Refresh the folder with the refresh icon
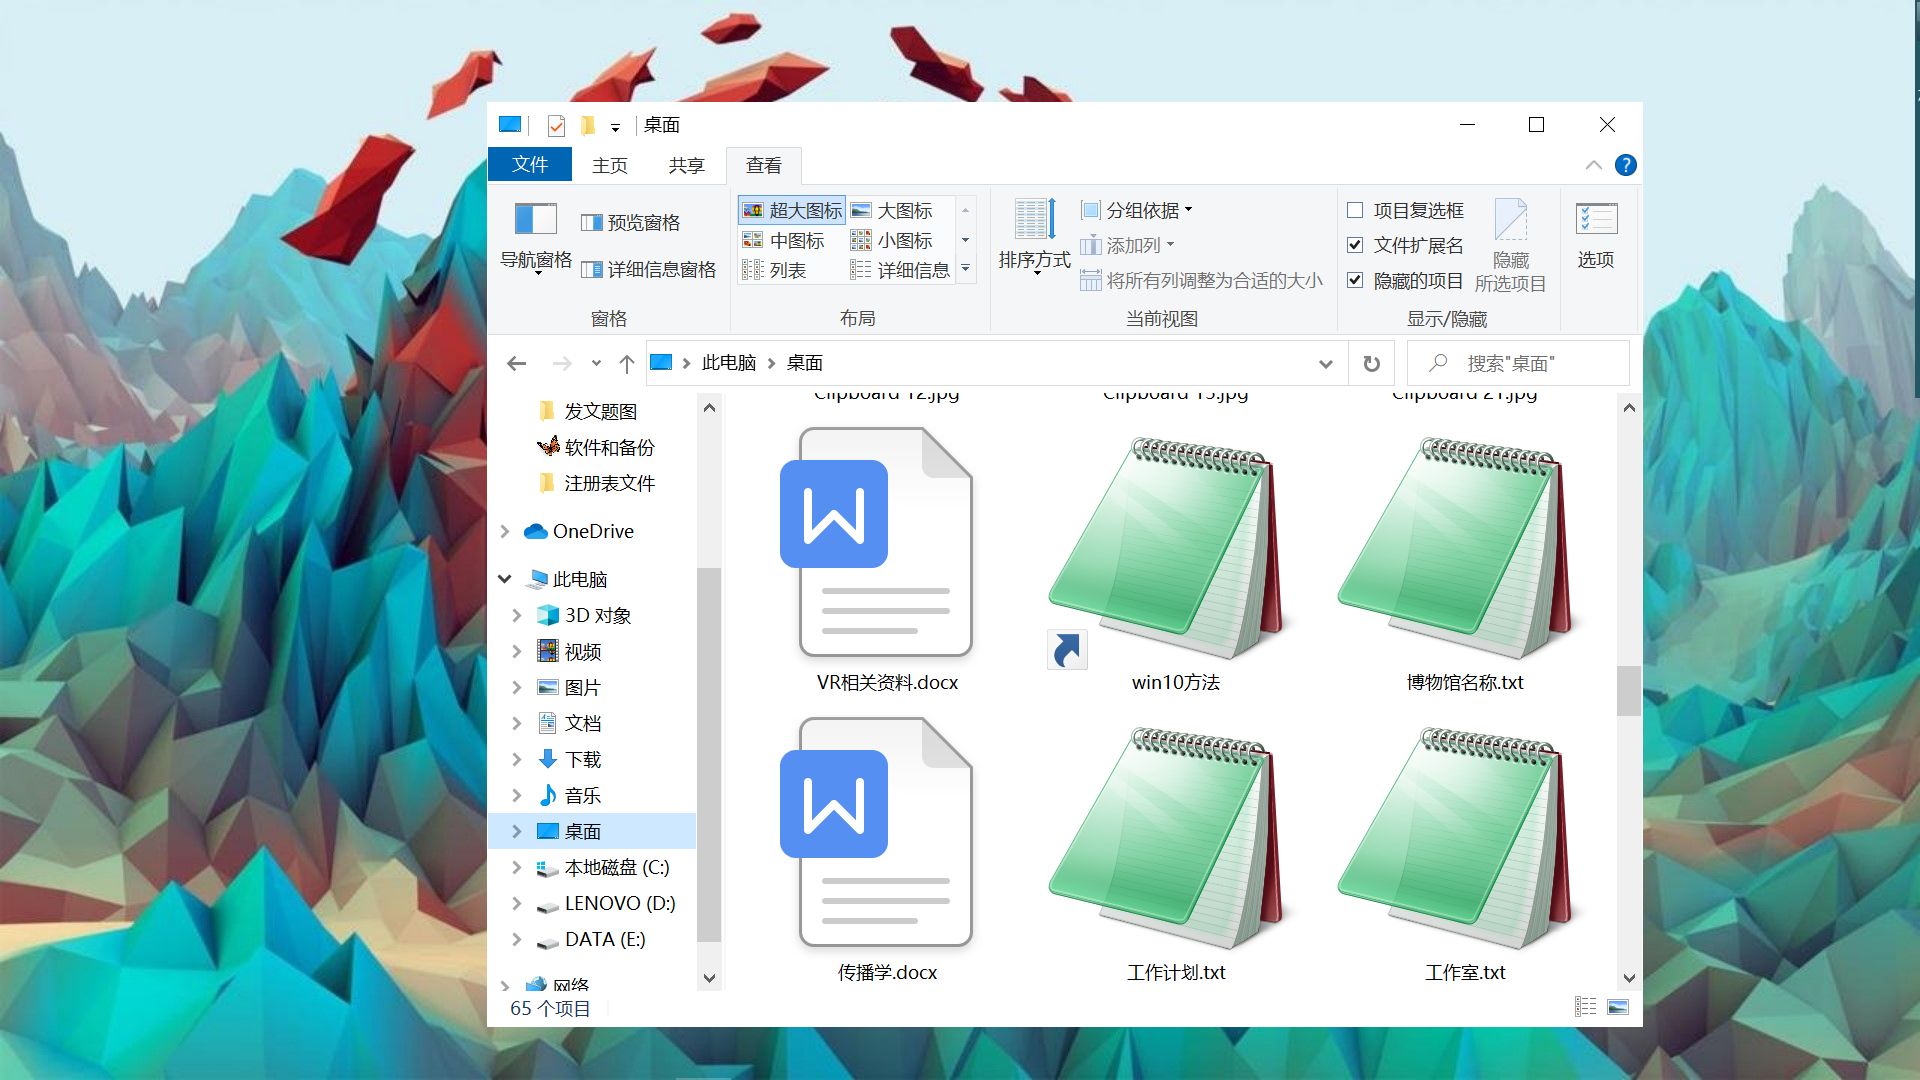This screenshot has height=1080, width=1920. tap(1371, 363)
